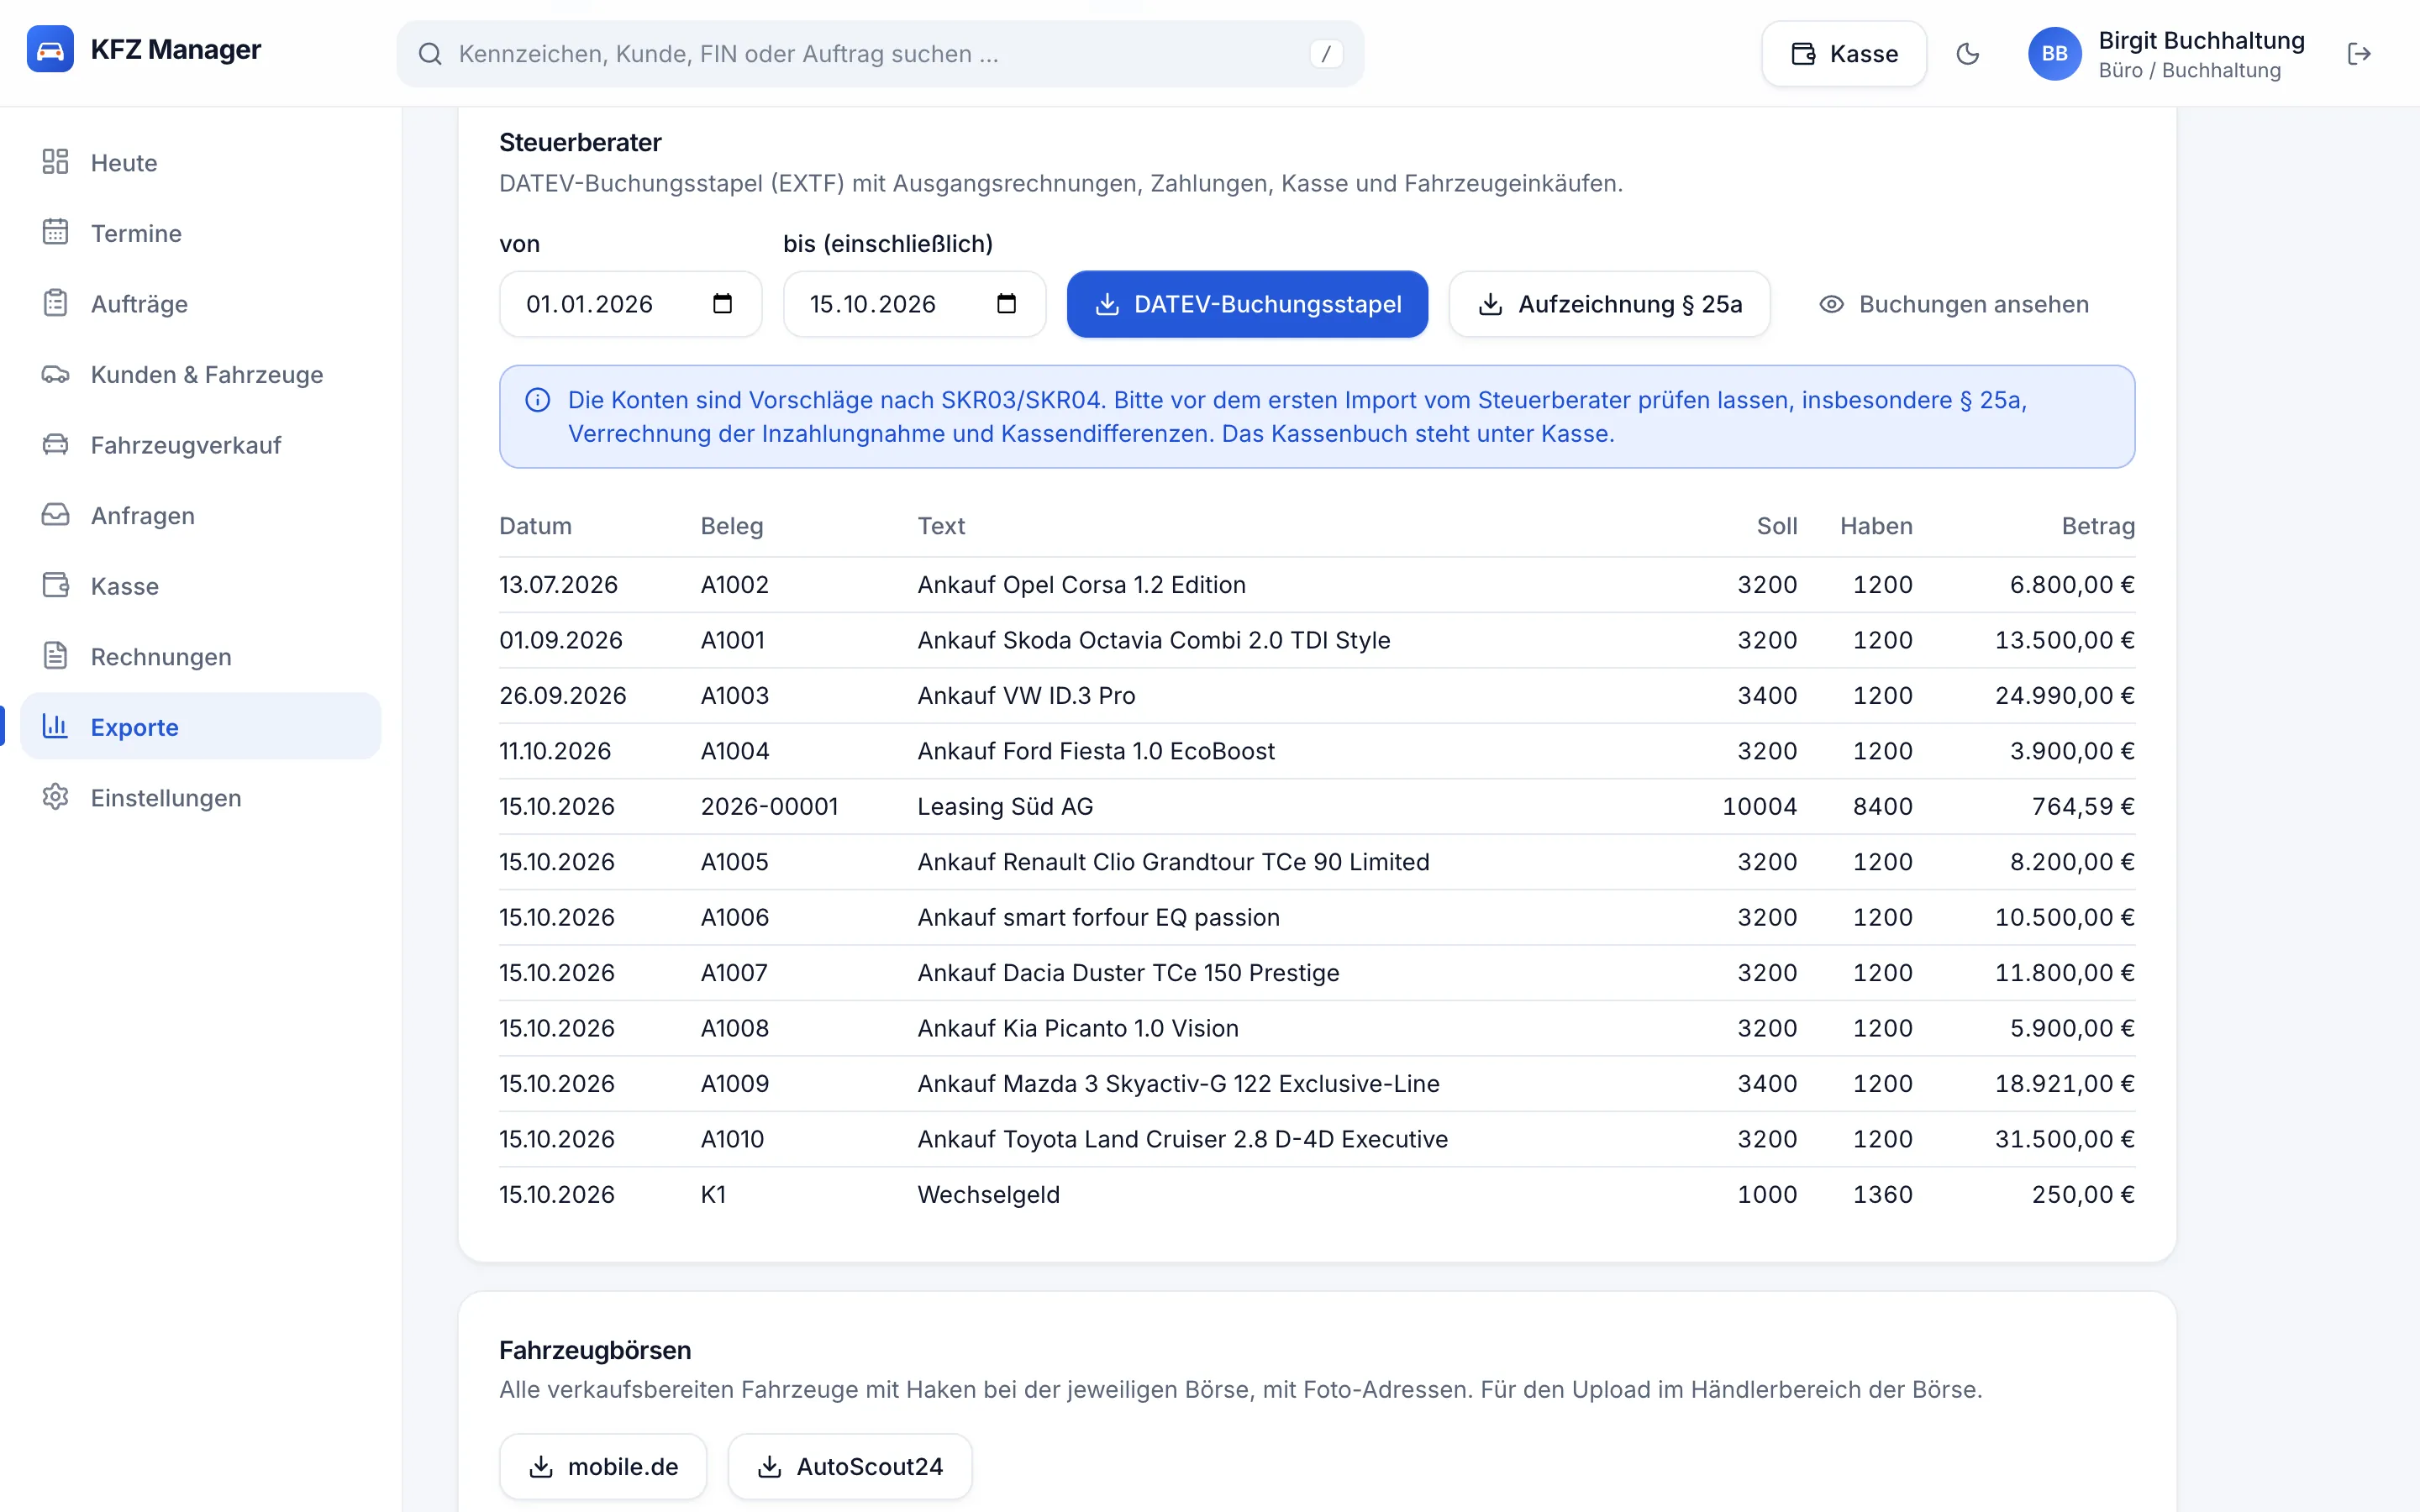Click Beleg 2026-00001 cell
This screenshot has width=2420, height=1512.
(x=769, y=807)
